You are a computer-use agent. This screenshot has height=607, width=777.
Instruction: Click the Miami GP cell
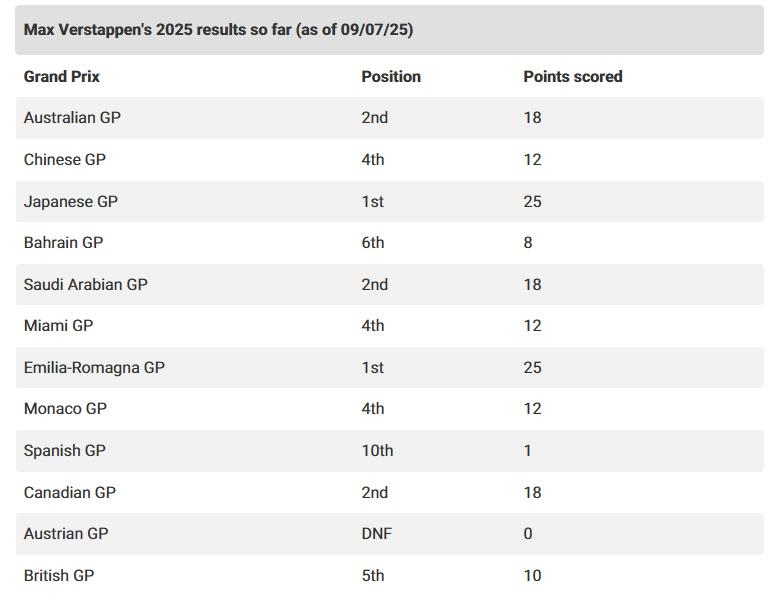point(58,326)
